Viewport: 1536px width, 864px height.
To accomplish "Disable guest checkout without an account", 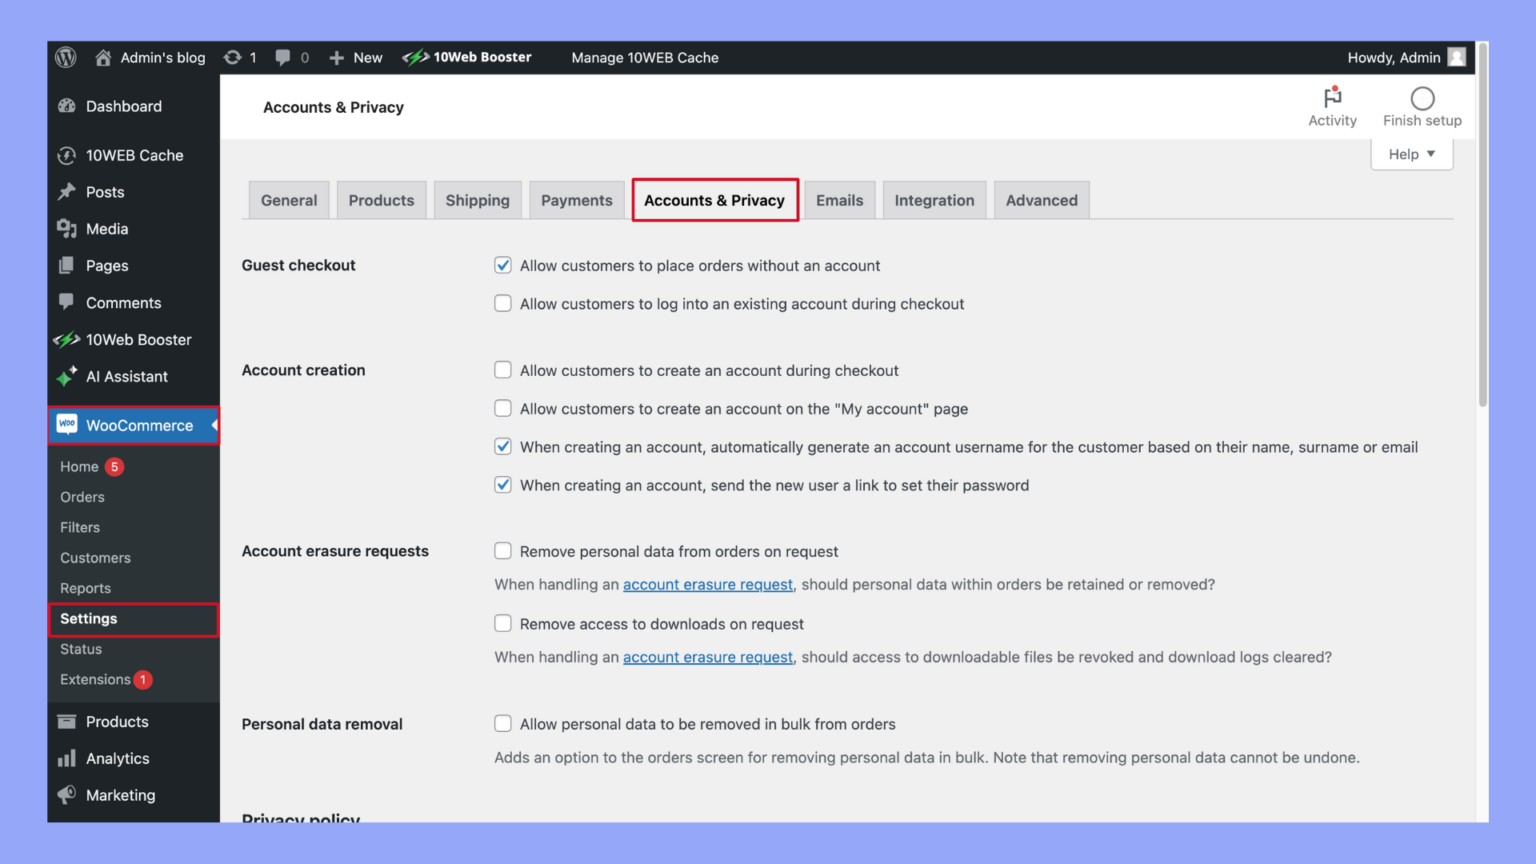I will coord(503,265).
